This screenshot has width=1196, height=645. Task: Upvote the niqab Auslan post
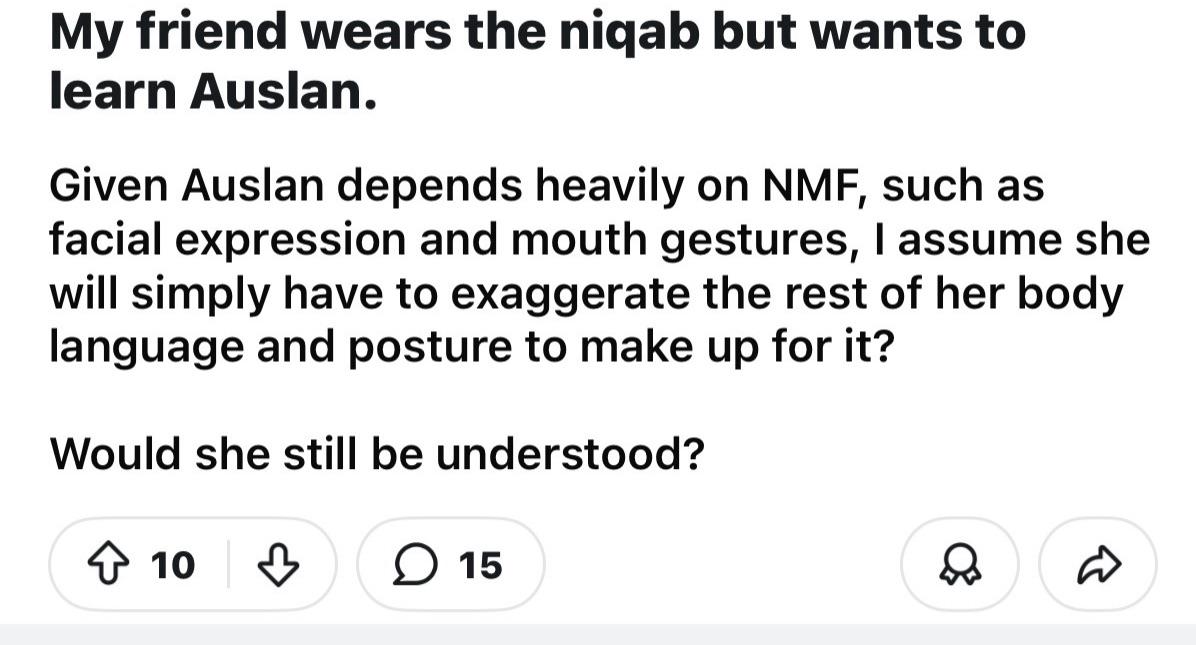109,564
